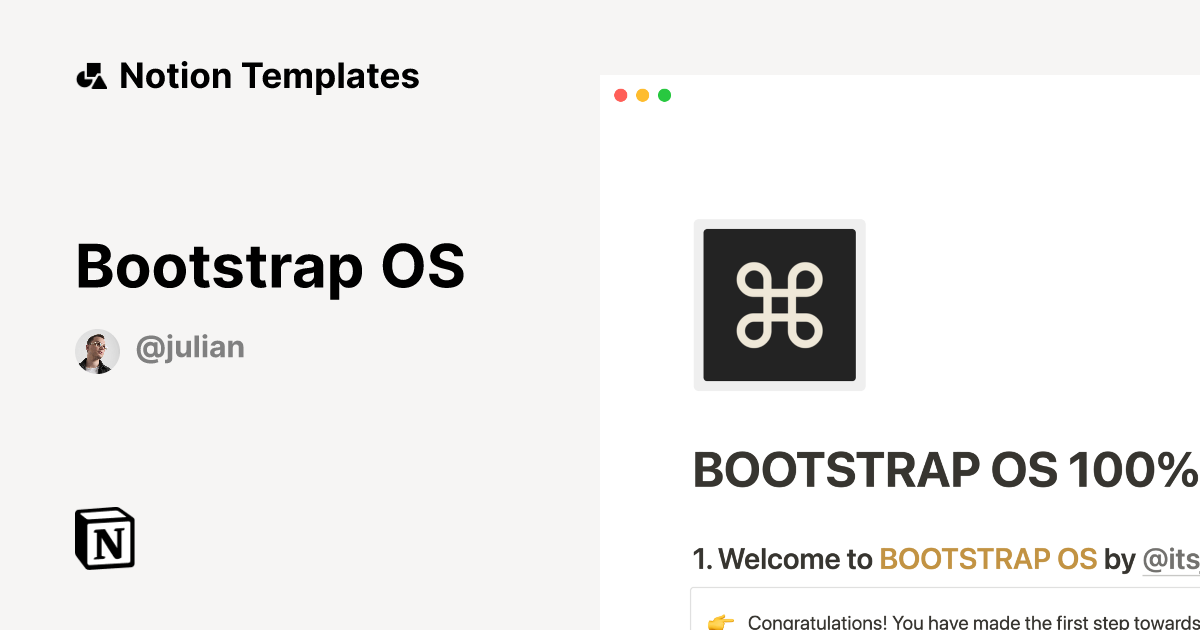The height and width of the screenshot is (630, 1200).
Task: Click the gold "BOOTSTRAP OS" highlighted text
Action: click(988, 559)
